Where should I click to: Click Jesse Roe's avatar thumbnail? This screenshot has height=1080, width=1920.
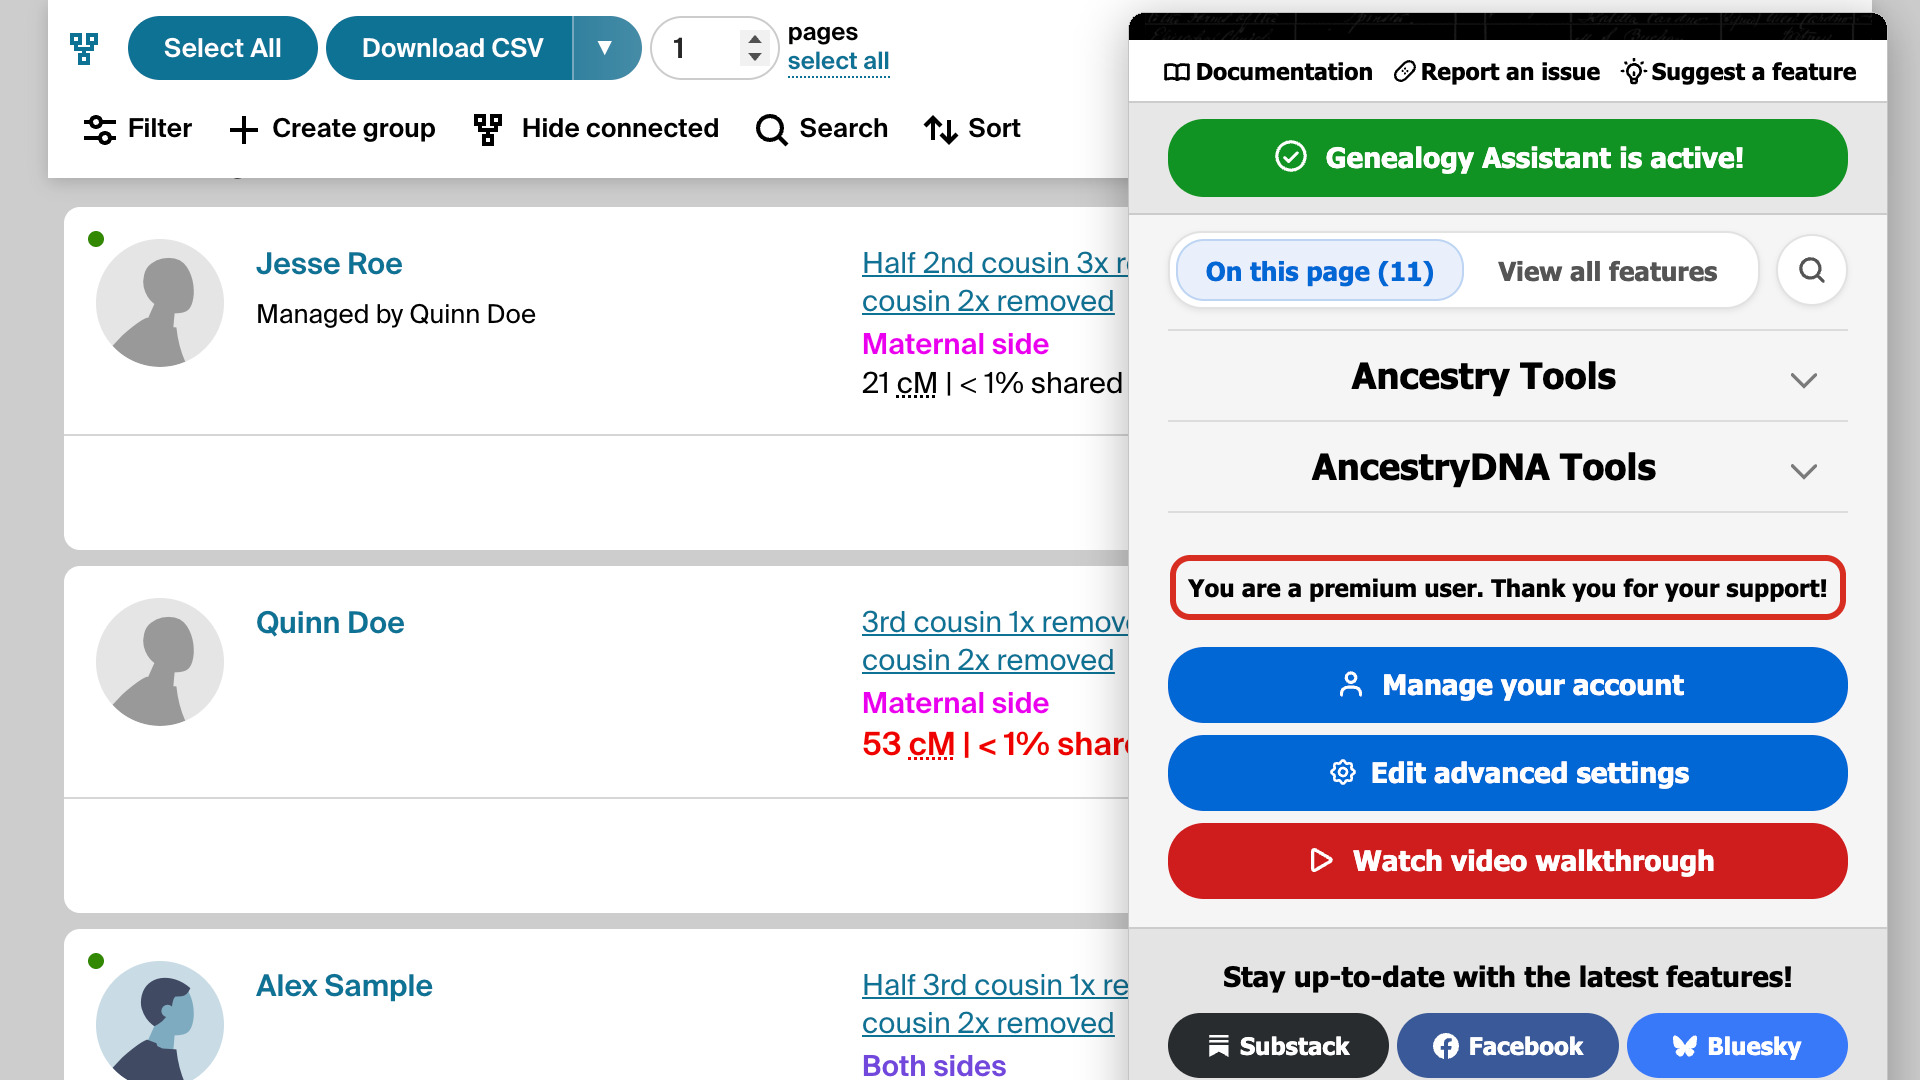160,303
